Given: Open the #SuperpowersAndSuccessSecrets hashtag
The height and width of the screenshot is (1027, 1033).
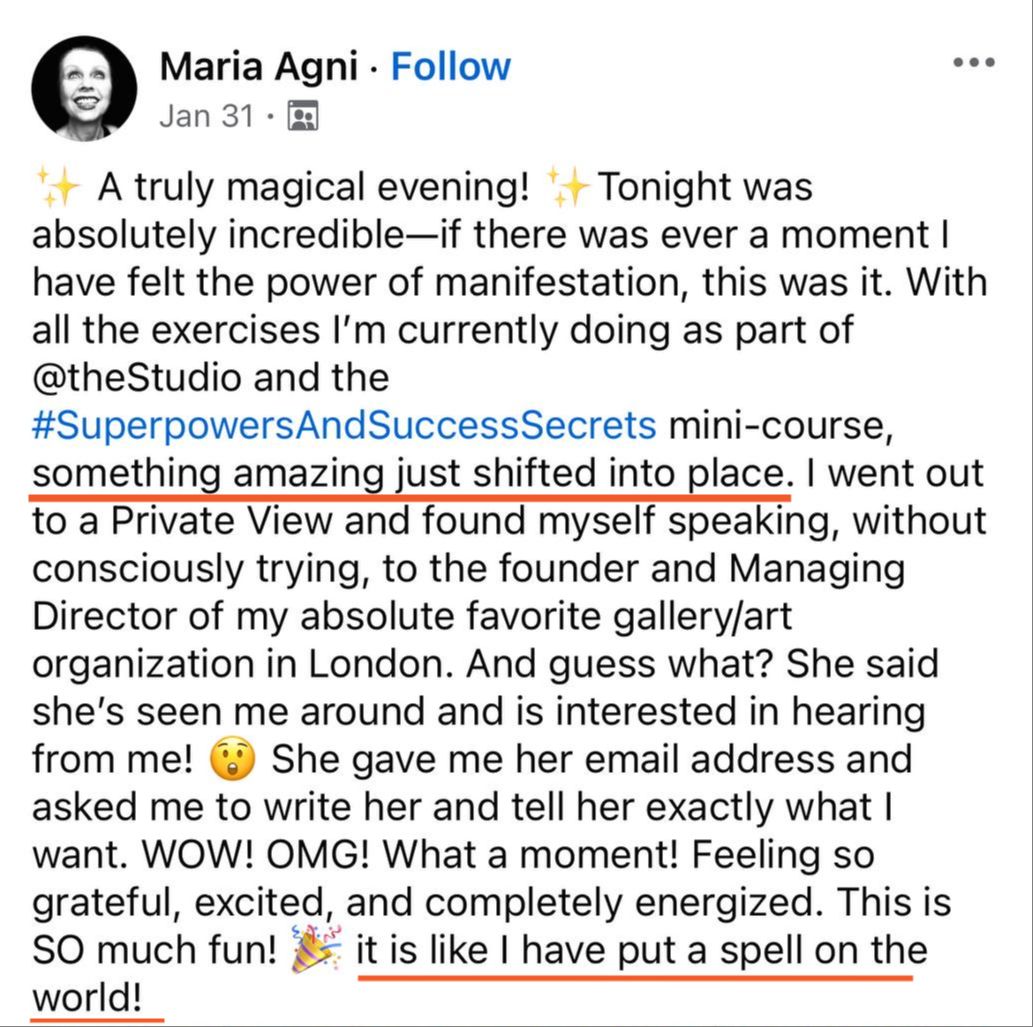Looking at the screenshot, I should click(x=344, y=426).
